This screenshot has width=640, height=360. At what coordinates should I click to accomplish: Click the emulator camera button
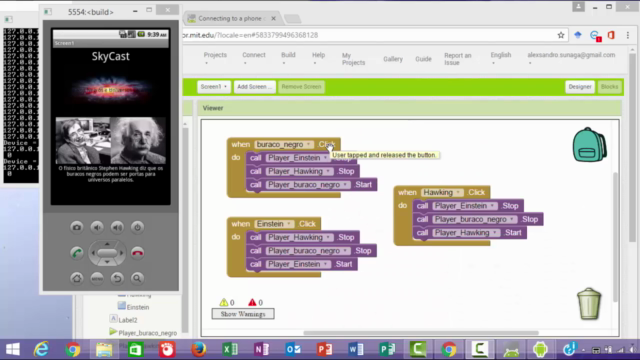77,227
